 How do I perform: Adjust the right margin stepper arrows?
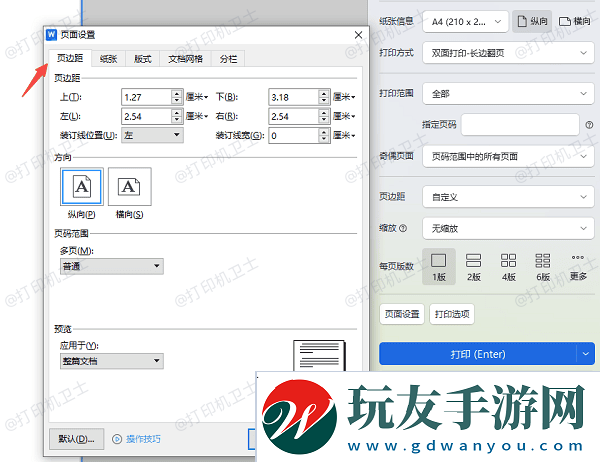324,116
